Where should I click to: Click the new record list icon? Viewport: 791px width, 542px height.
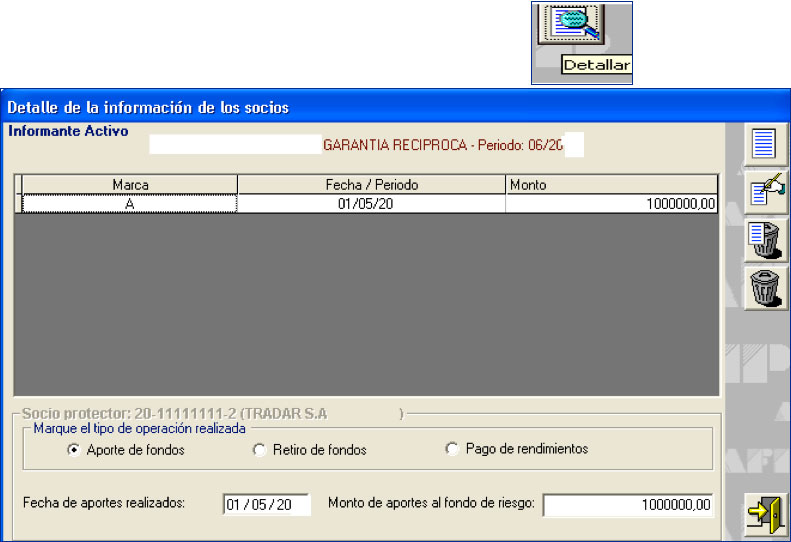click(764, 144)
